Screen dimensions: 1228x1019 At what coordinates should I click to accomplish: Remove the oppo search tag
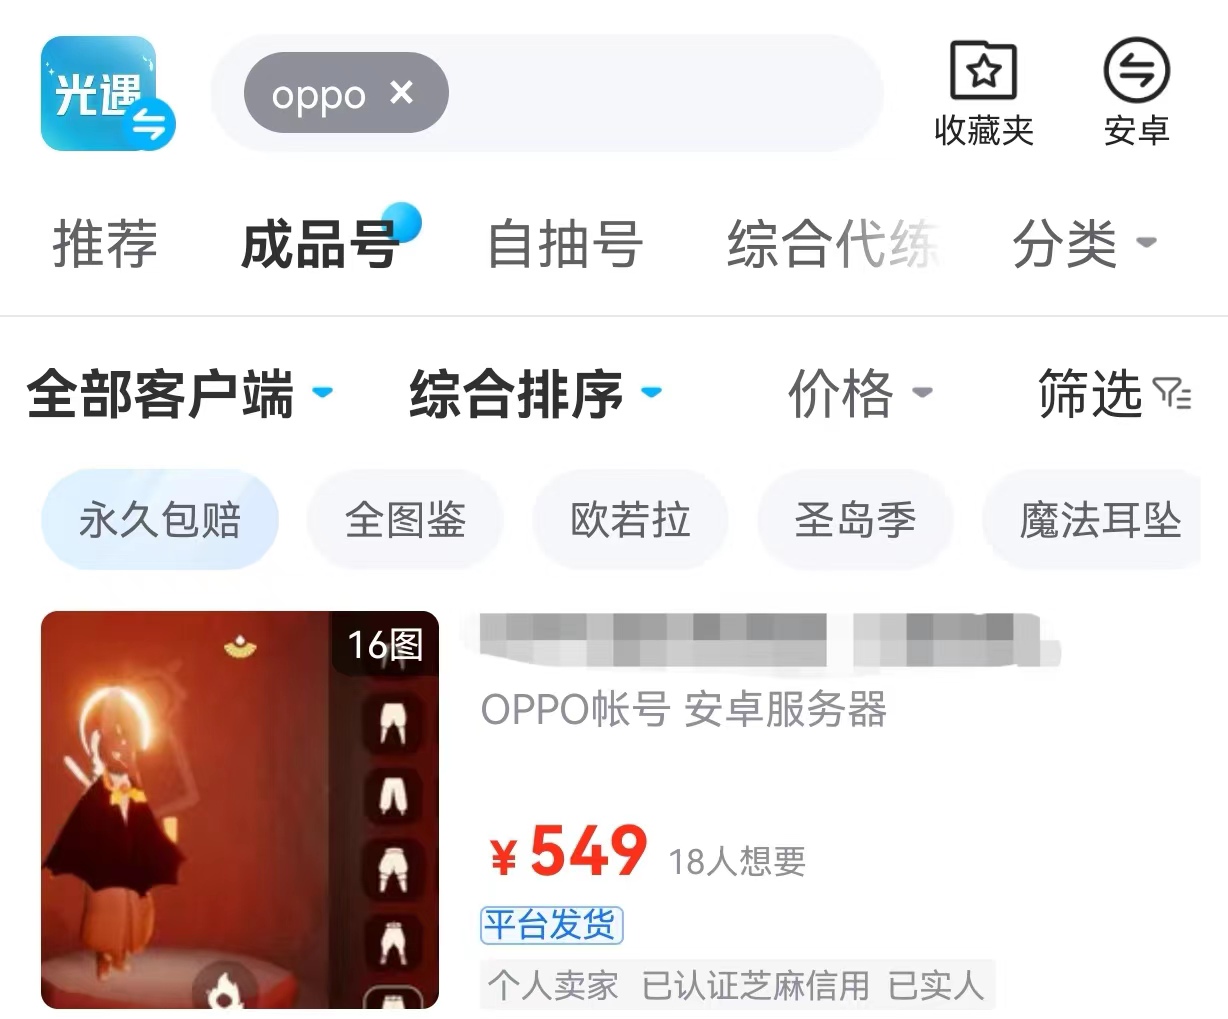click(x=401, y=93)
